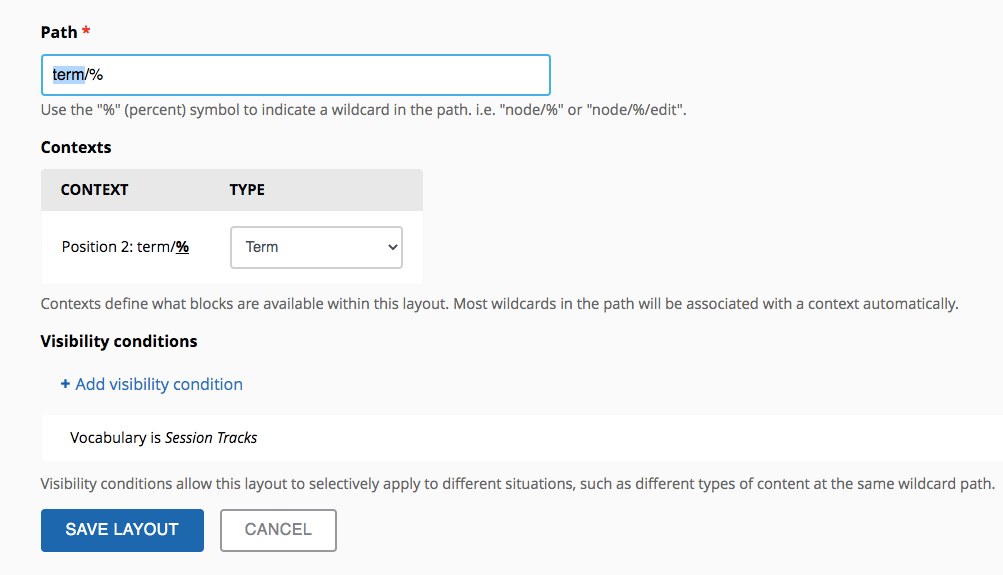Select the Vocabulary is Session Tracks condition row

pos(522,437)
